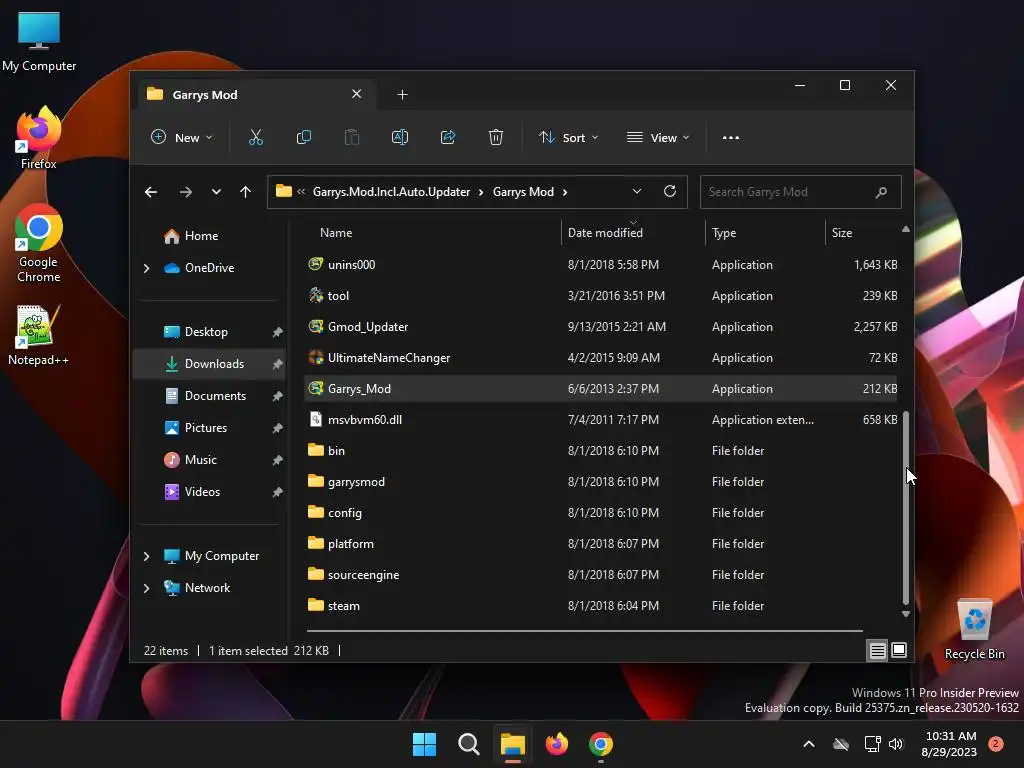The height and width of the screenshot is (768, 1024).
Task: Open the Recycle Bin on desktop
Action: 974,629
